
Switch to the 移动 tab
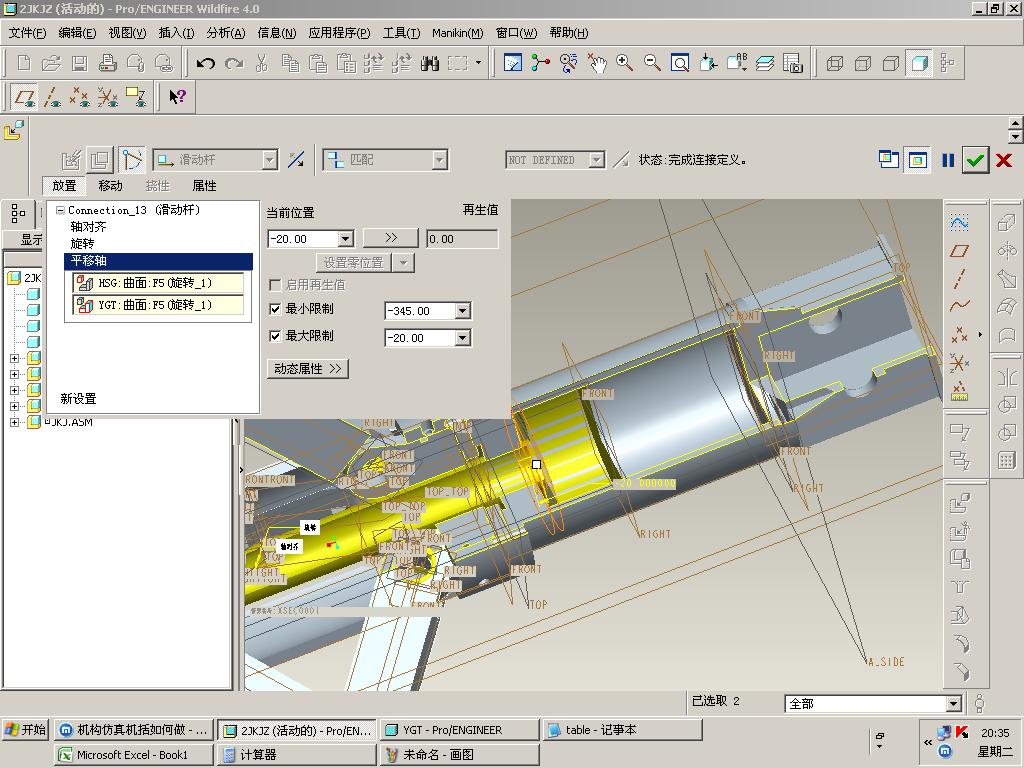tap(110, 185)
